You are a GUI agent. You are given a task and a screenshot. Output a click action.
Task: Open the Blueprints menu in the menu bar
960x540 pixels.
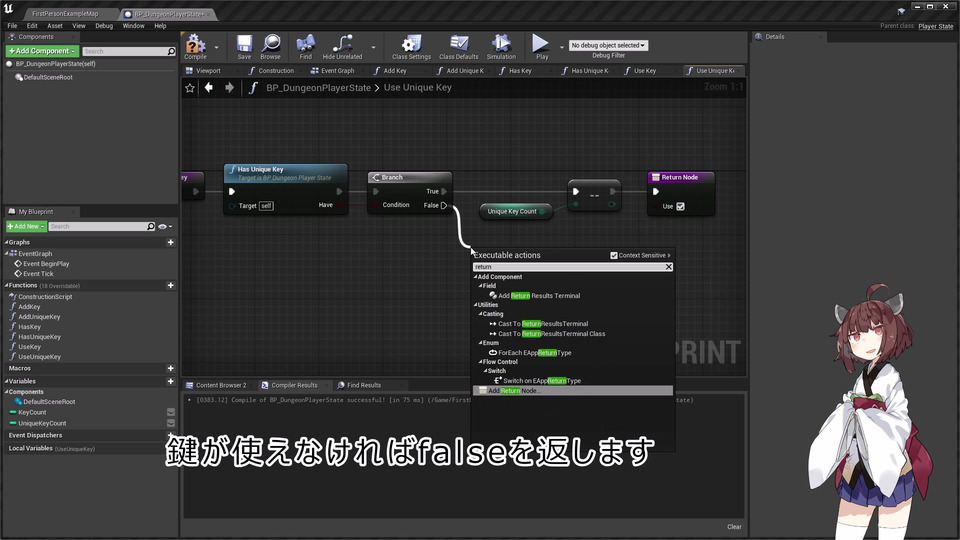[x=104, y=25]
